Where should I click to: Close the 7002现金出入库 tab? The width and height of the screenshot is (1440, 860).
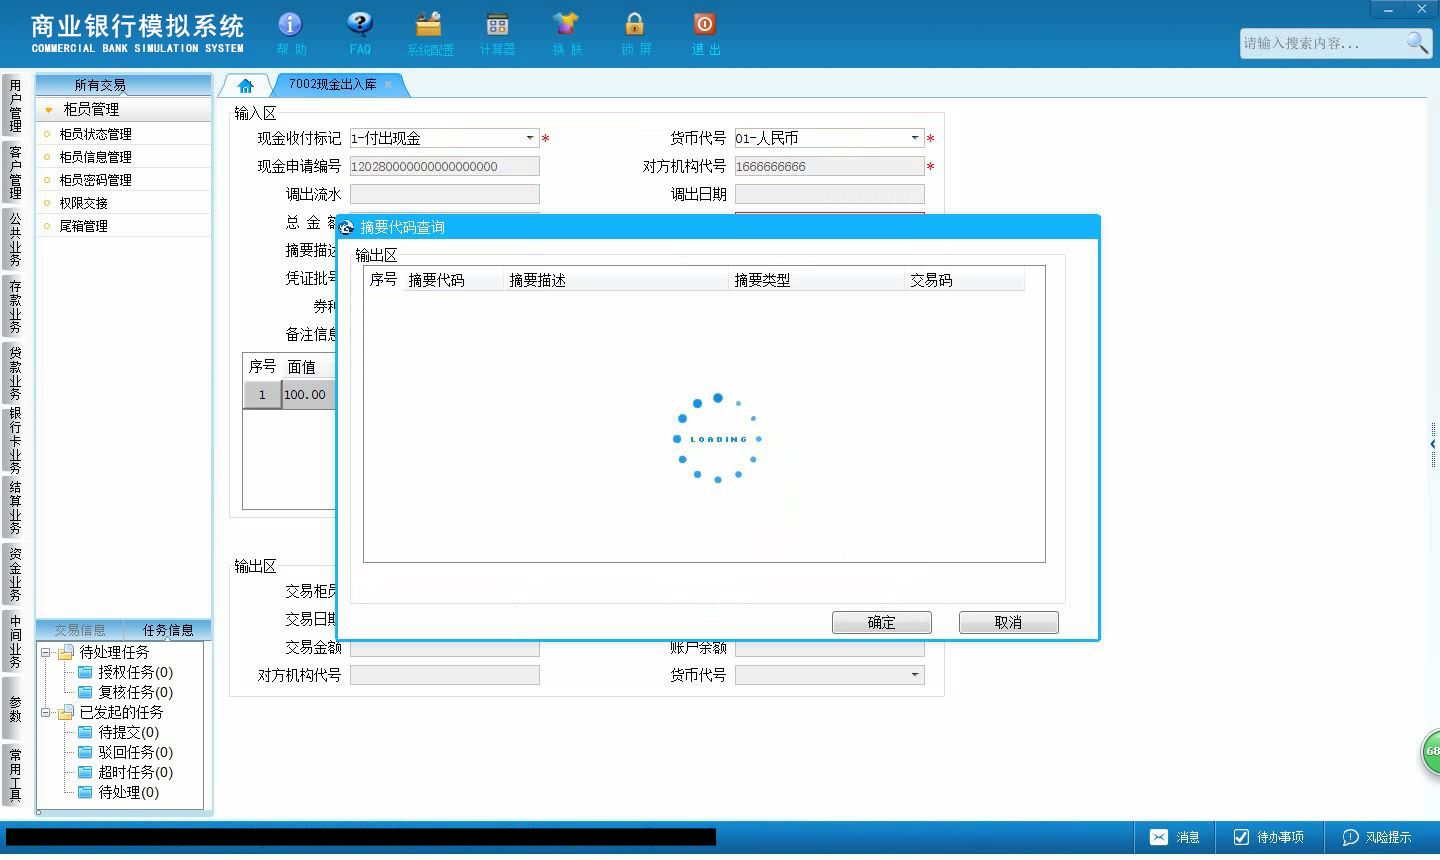coord(388,85)
